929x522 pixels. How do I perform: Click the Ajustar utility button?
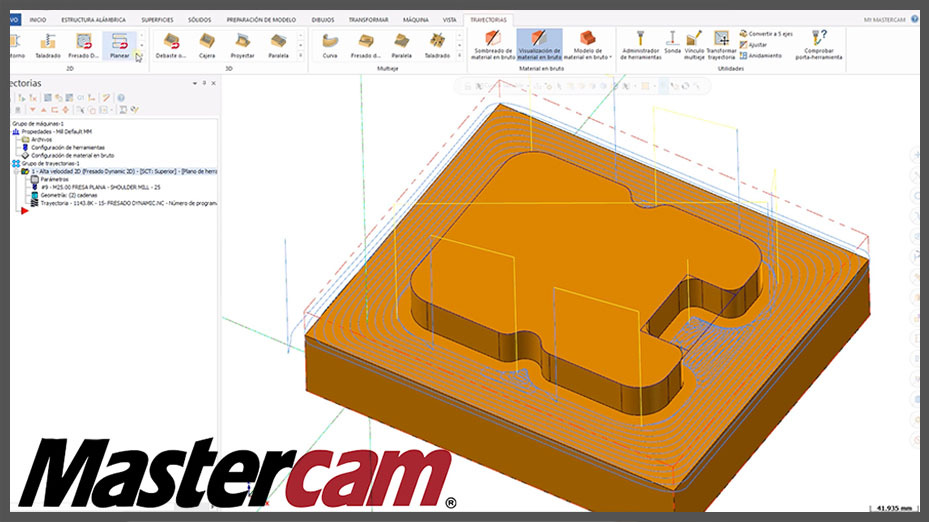click(754, 44)
